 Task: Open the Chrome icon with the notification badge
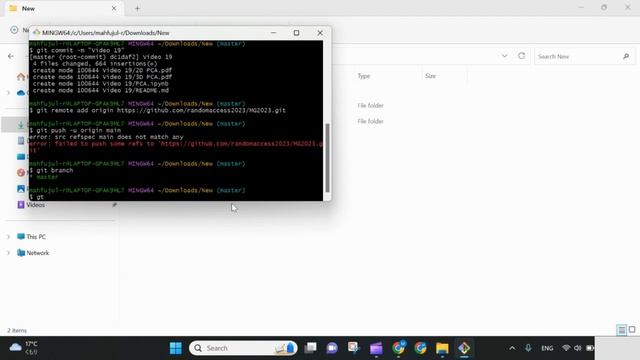click(x=398, y=348)
